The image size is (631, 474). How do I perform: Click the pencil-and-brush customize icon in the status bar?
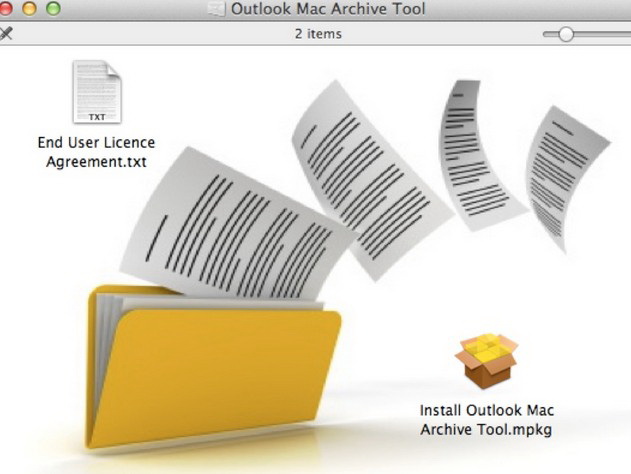pos(5,33)
